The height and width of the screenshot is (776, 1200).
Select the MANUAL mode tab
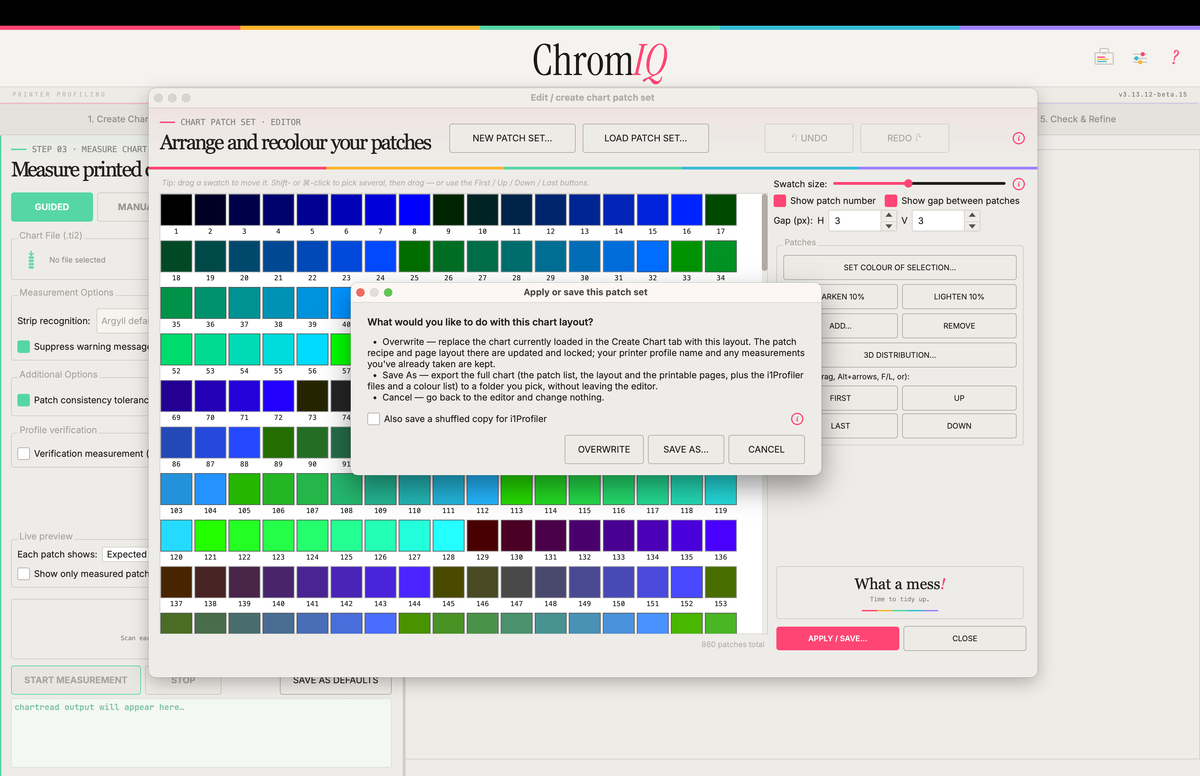[124, 207]
